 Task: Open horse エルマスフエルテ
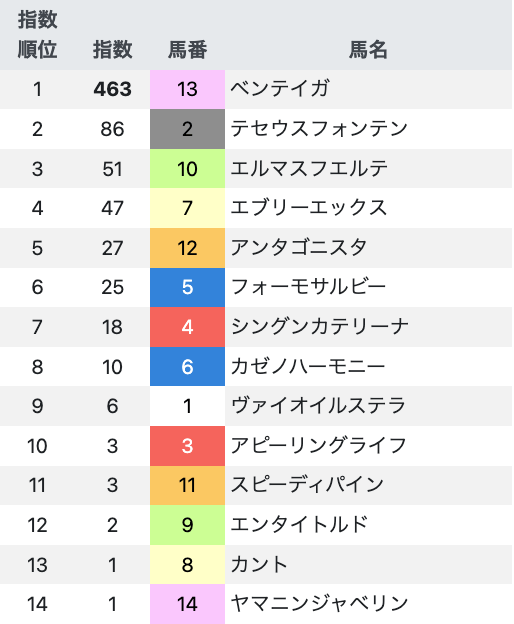coord(309,168)
